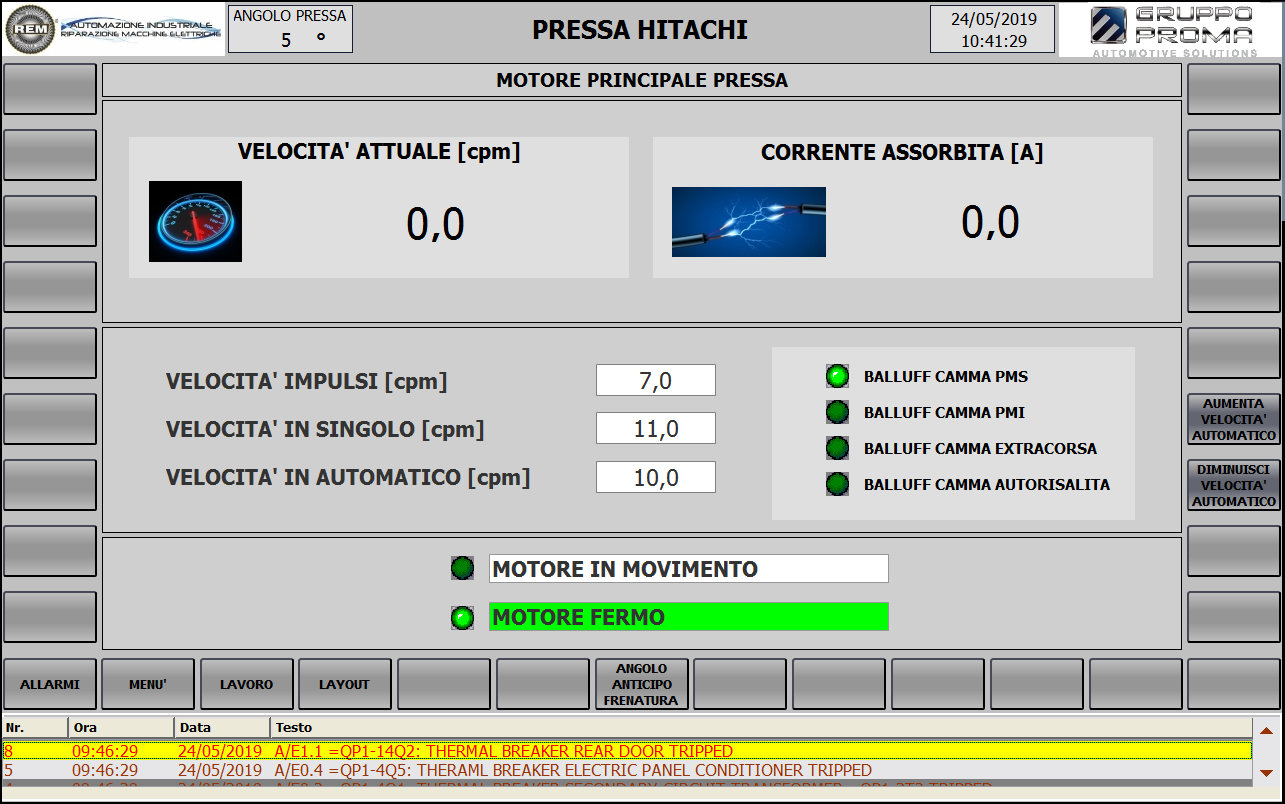Viewport: 1285px width, 804px height.
Task: Click the MOTORE IN MOVIMENTO status LED
Action: (x=462, y=569)
